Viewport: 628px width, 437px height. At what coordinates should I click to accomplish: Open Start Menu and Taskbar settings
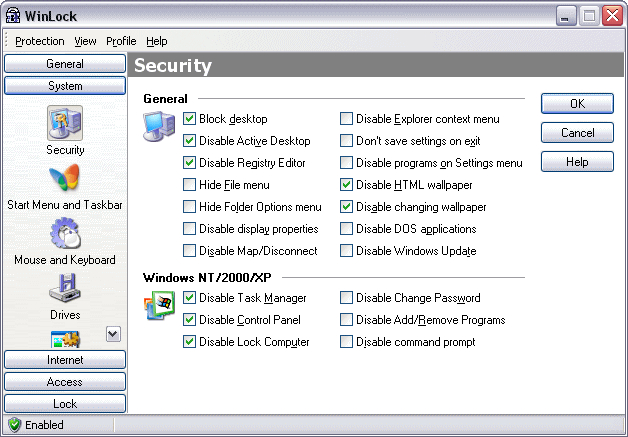(x=65, y=180)
